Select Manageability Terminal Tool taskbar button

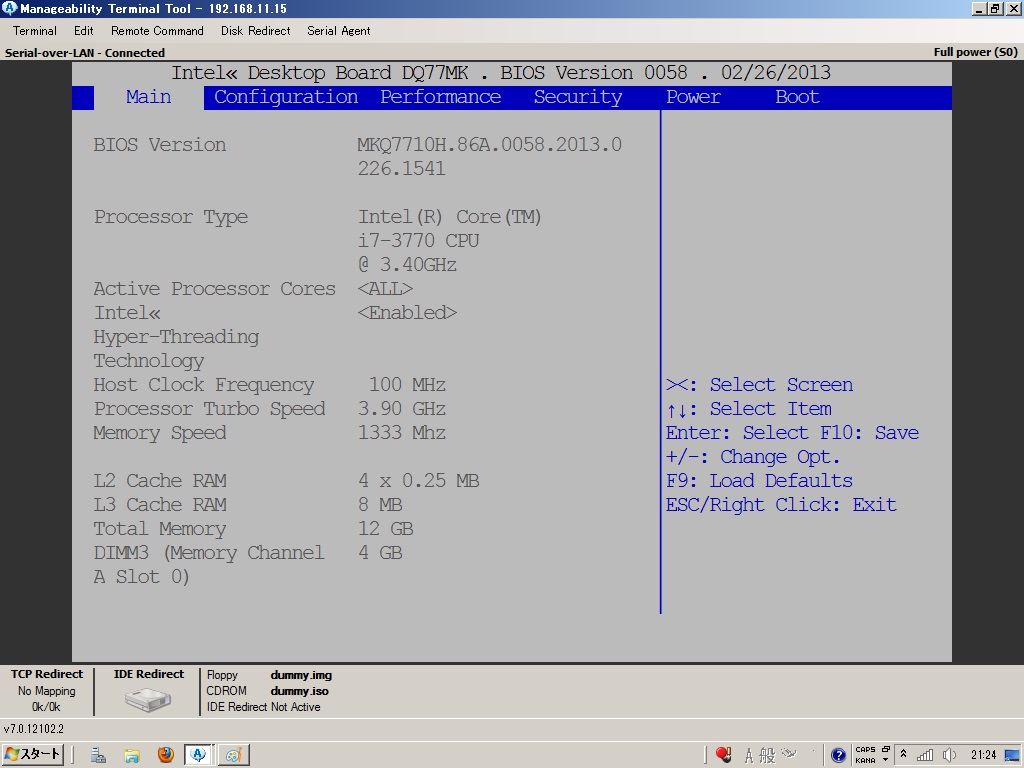[x=199, y=755]
